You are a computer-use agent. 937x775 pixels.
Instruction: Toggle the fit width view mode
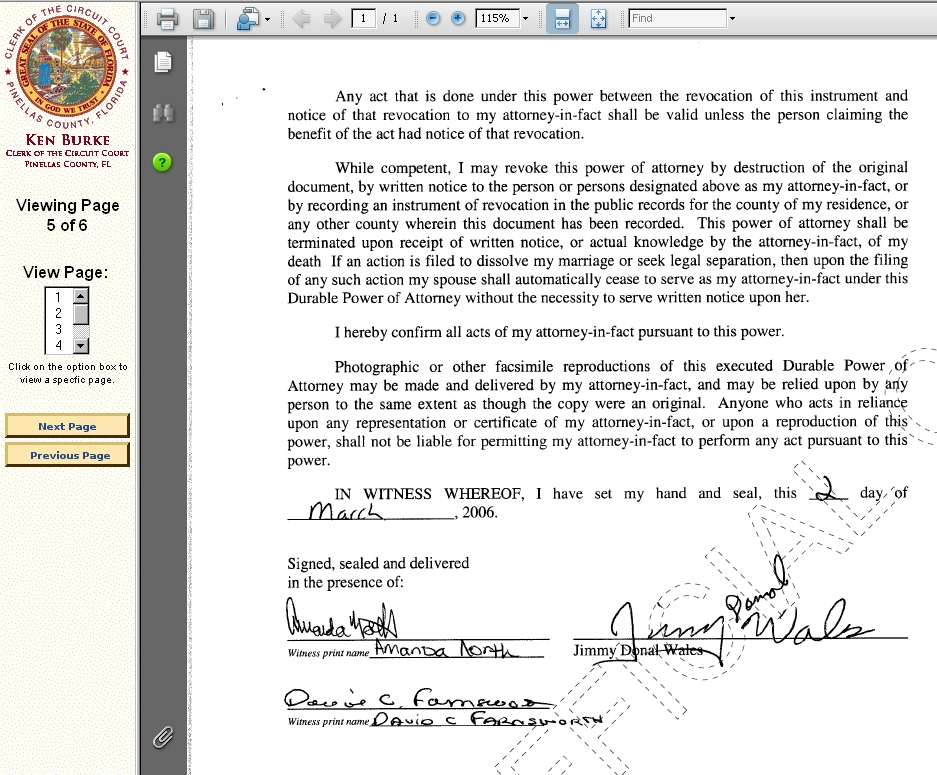tap(562, 18)
